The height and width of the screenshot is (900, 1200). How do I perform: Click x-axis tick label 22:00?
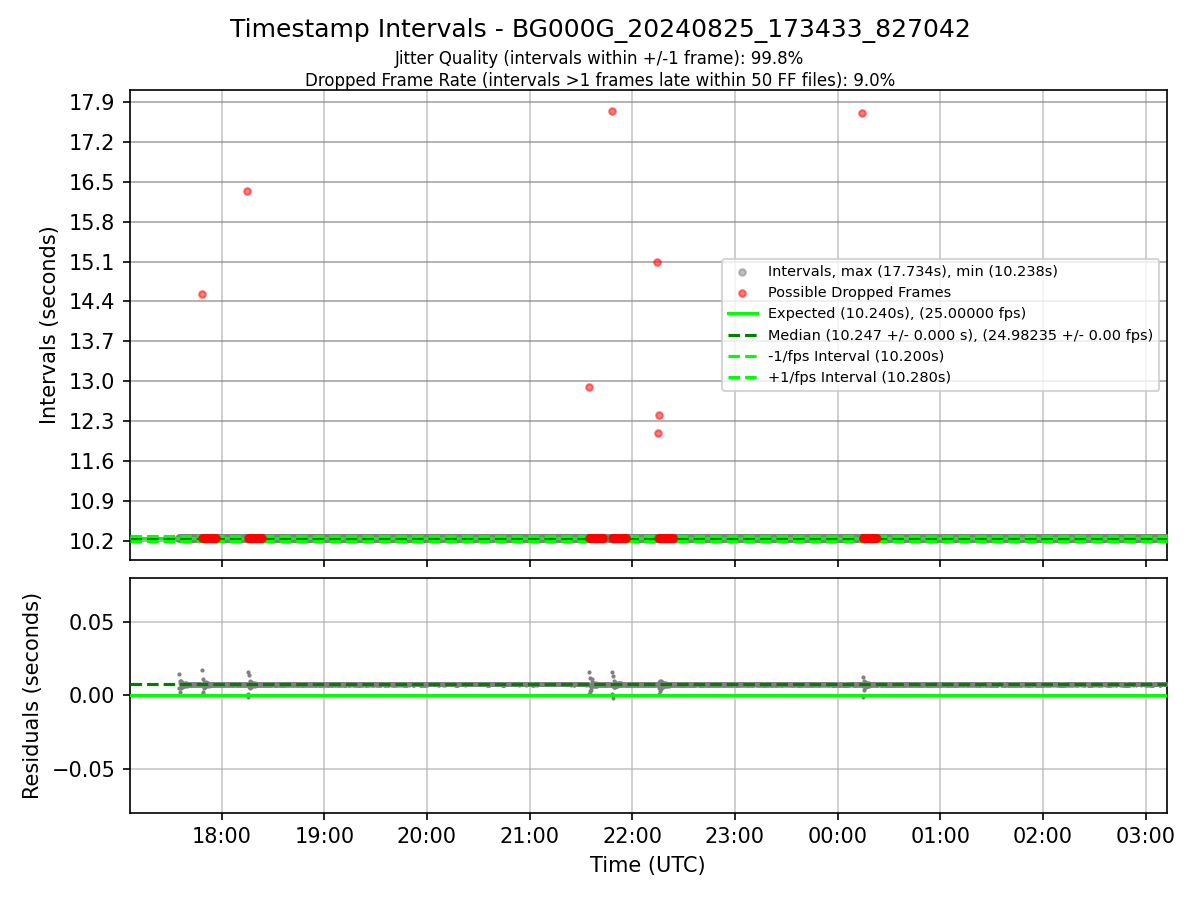[x=632, y=835]
